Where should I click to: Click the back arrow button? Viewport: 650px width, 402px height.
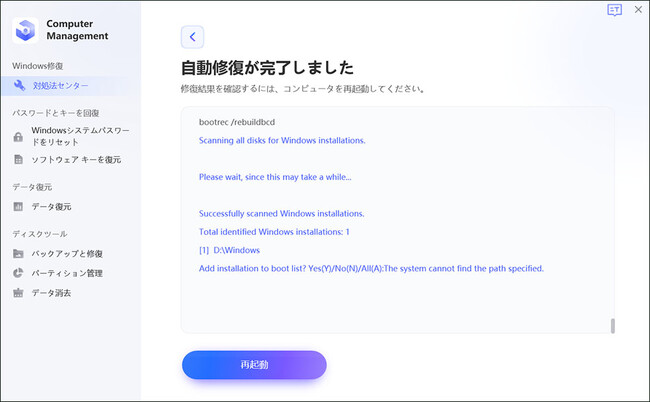(193, 37)
